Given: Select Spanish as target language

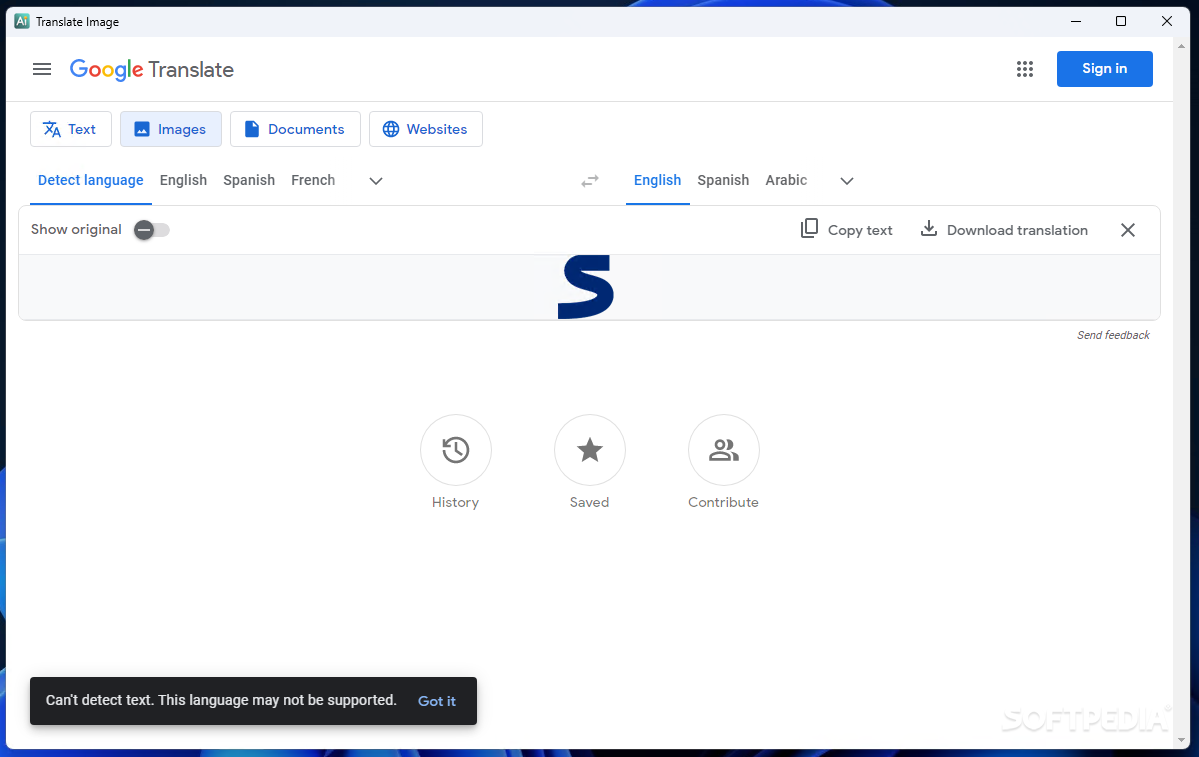Looking at the screenshot, I should coord(723,180).
